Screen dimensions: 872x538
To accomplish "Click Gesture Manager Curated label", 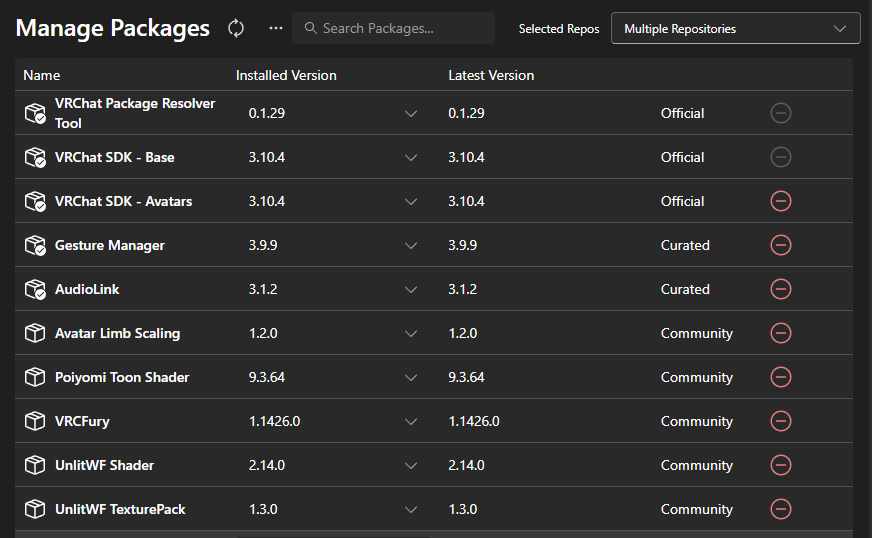I will pyautogui.click(x=685, y=245).
